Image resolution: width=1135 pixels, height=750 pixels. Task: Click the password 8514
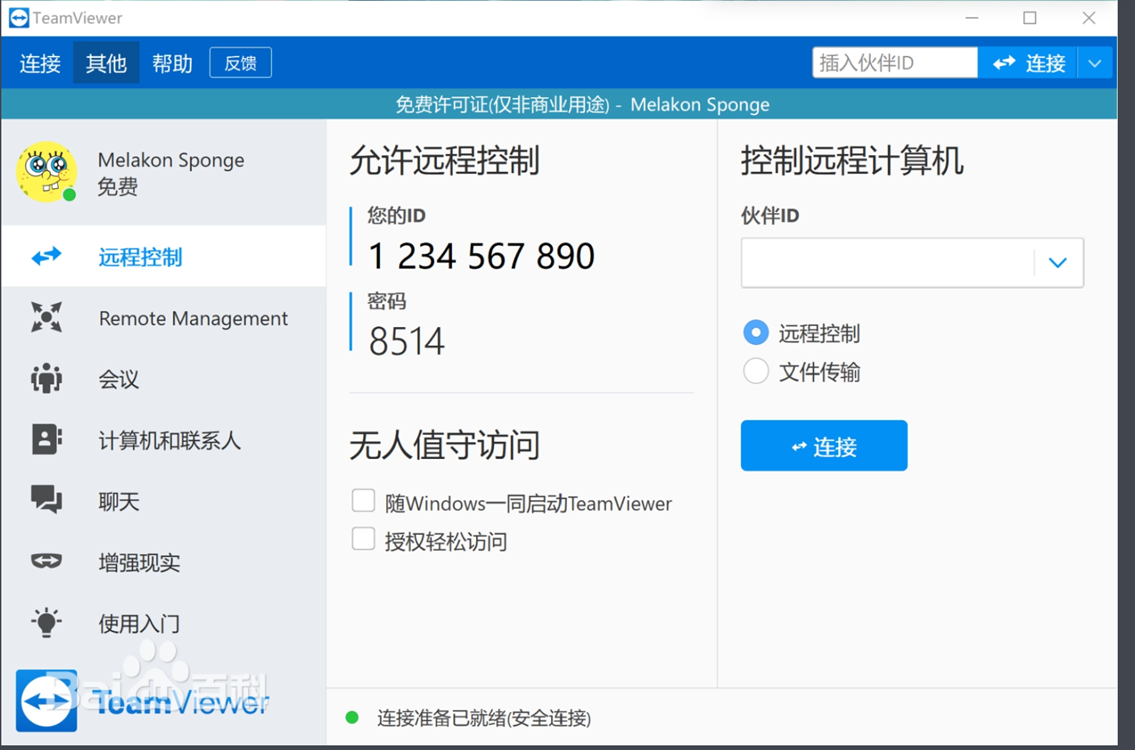[406, 341]
